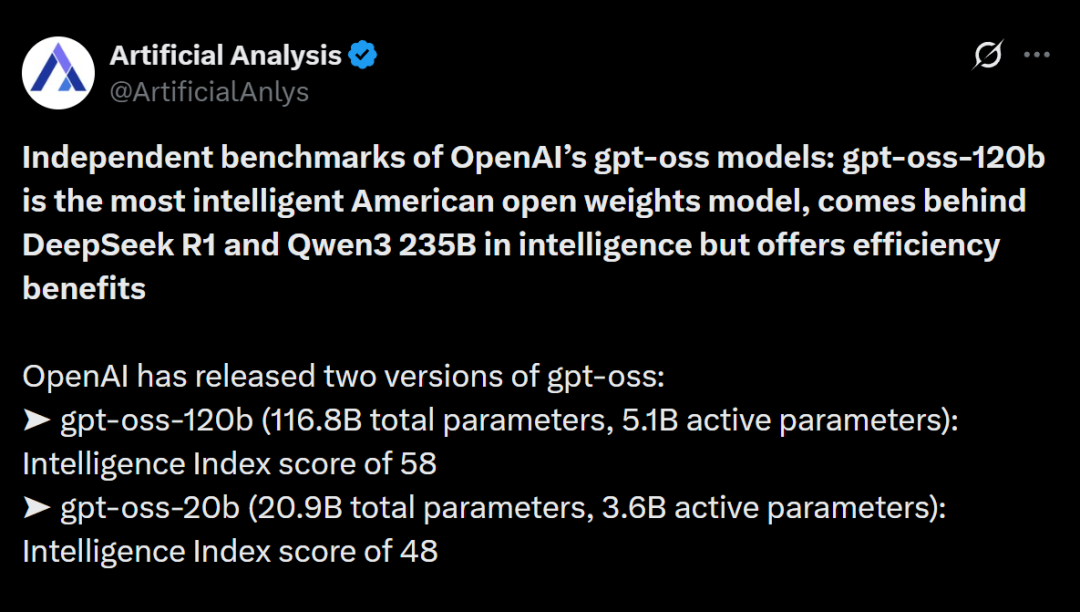The image size is (1080, 612).
Task: Click the '20.9B total parameters' text
Action: click(x=422, y=508)
